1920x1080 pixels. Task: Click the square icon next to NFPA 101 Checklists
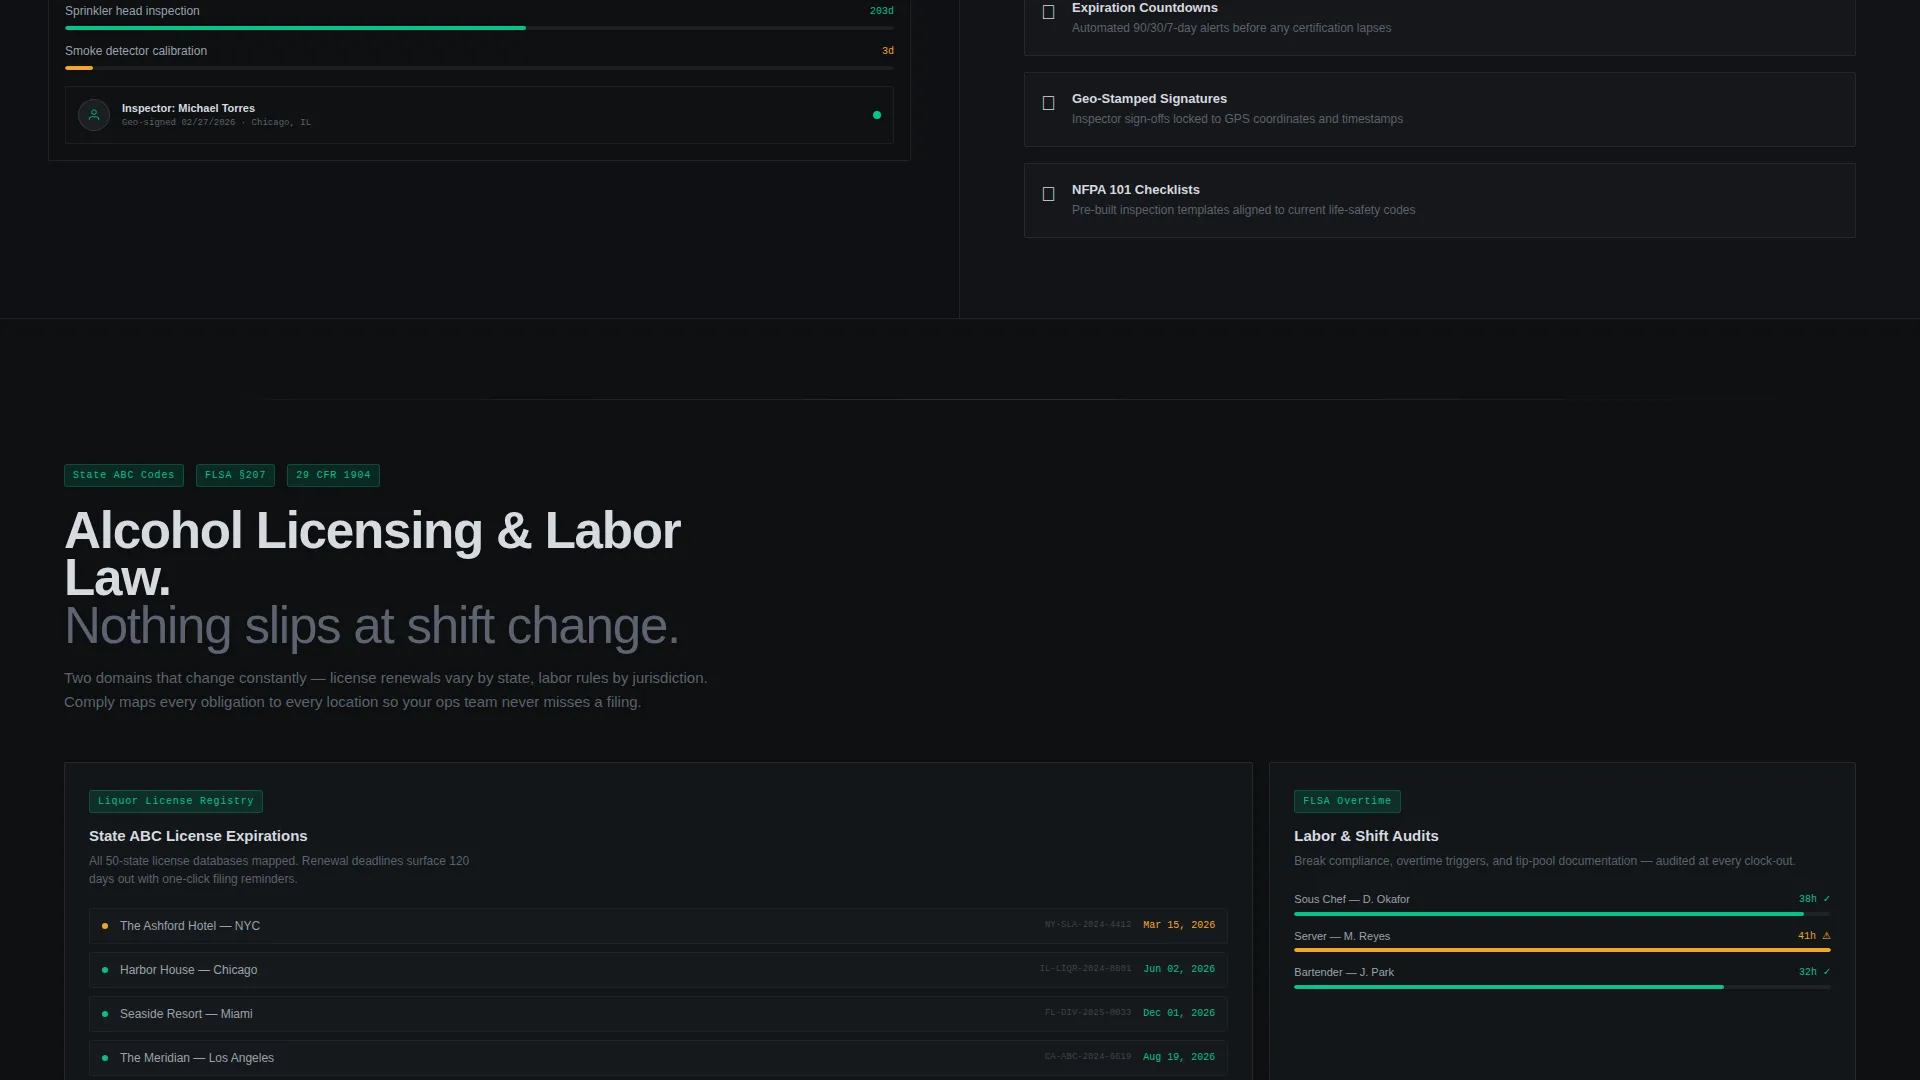tap(1048, 194)
